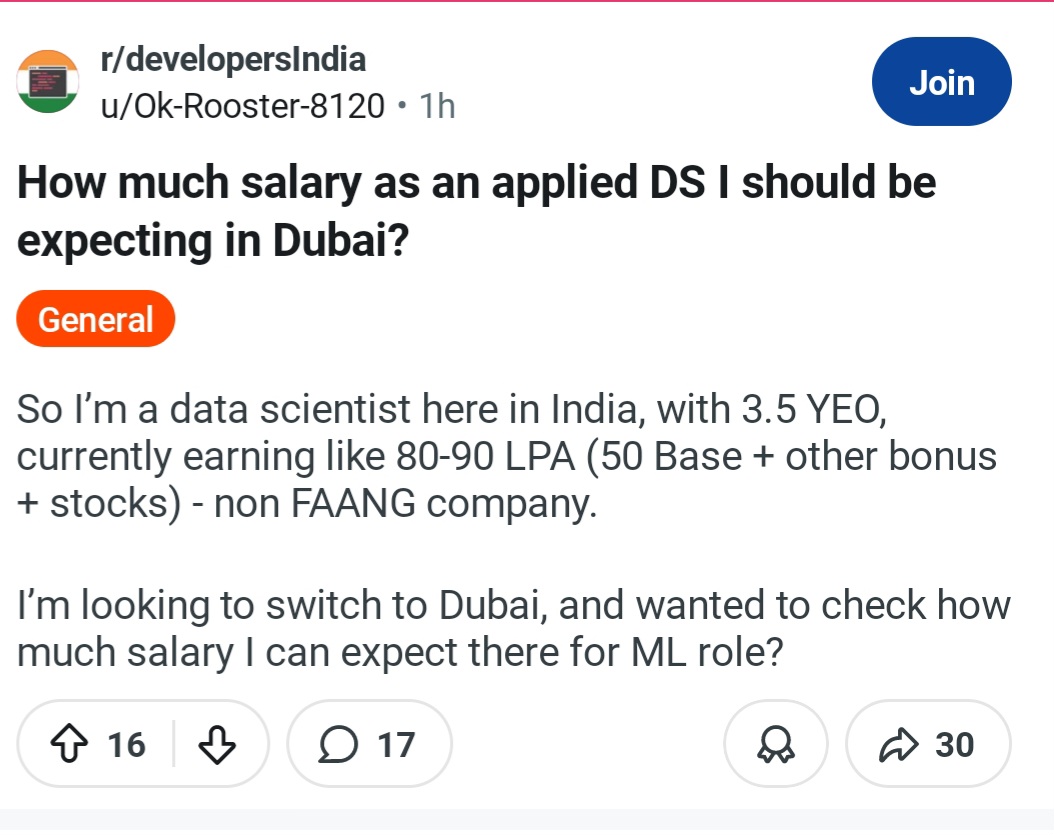Image resolution: width=1054 pixels, height=835 pixels.
Task: Click the paragraph starting 'I'm looking to switch'
Action: click(514, 629)
